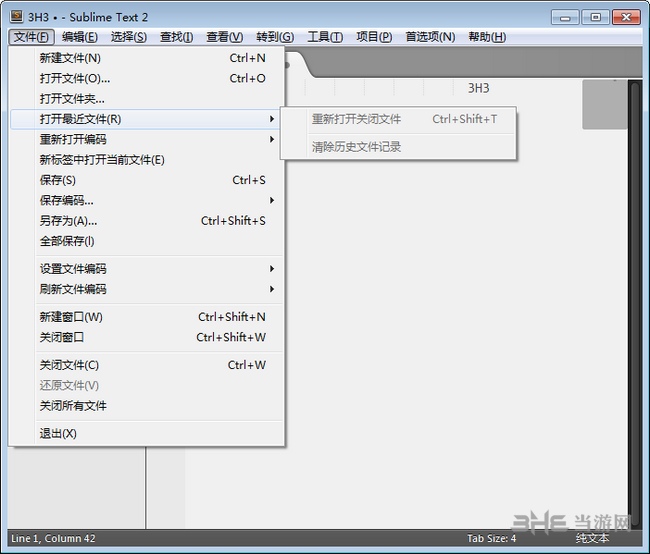Choose 退出(X) to quit

(147, 433)
